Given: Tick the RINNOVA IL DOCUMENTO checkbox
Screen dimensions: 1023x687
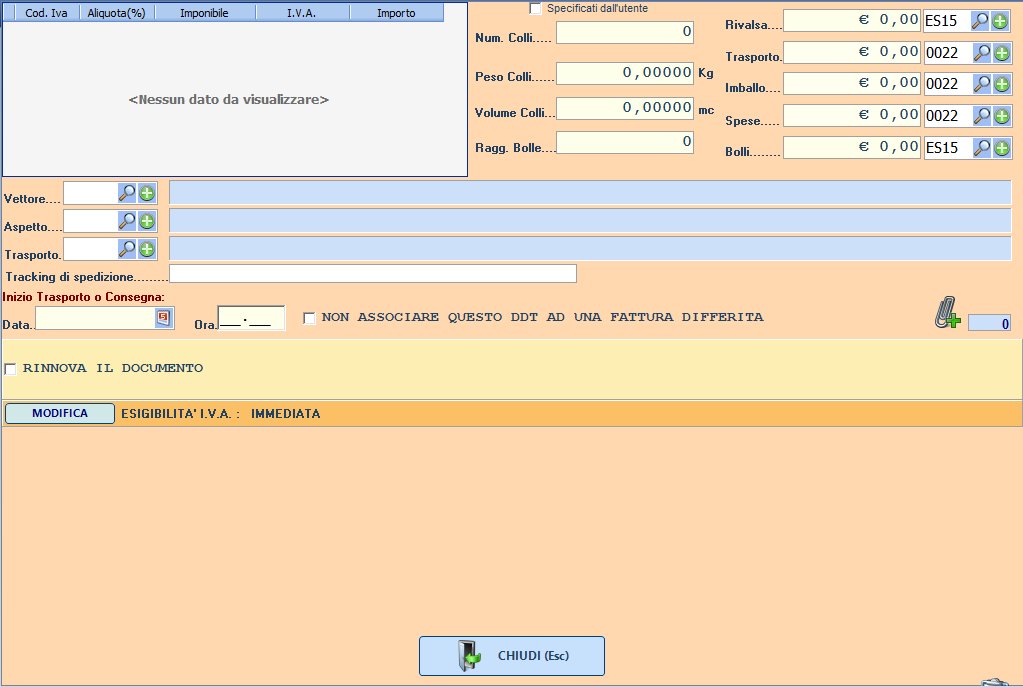Looking at the screenshot, I should (11, 369).
